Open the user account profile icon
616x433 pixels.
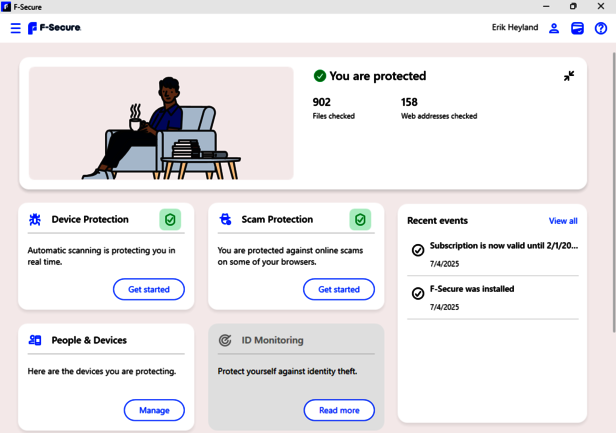point(553,28)
